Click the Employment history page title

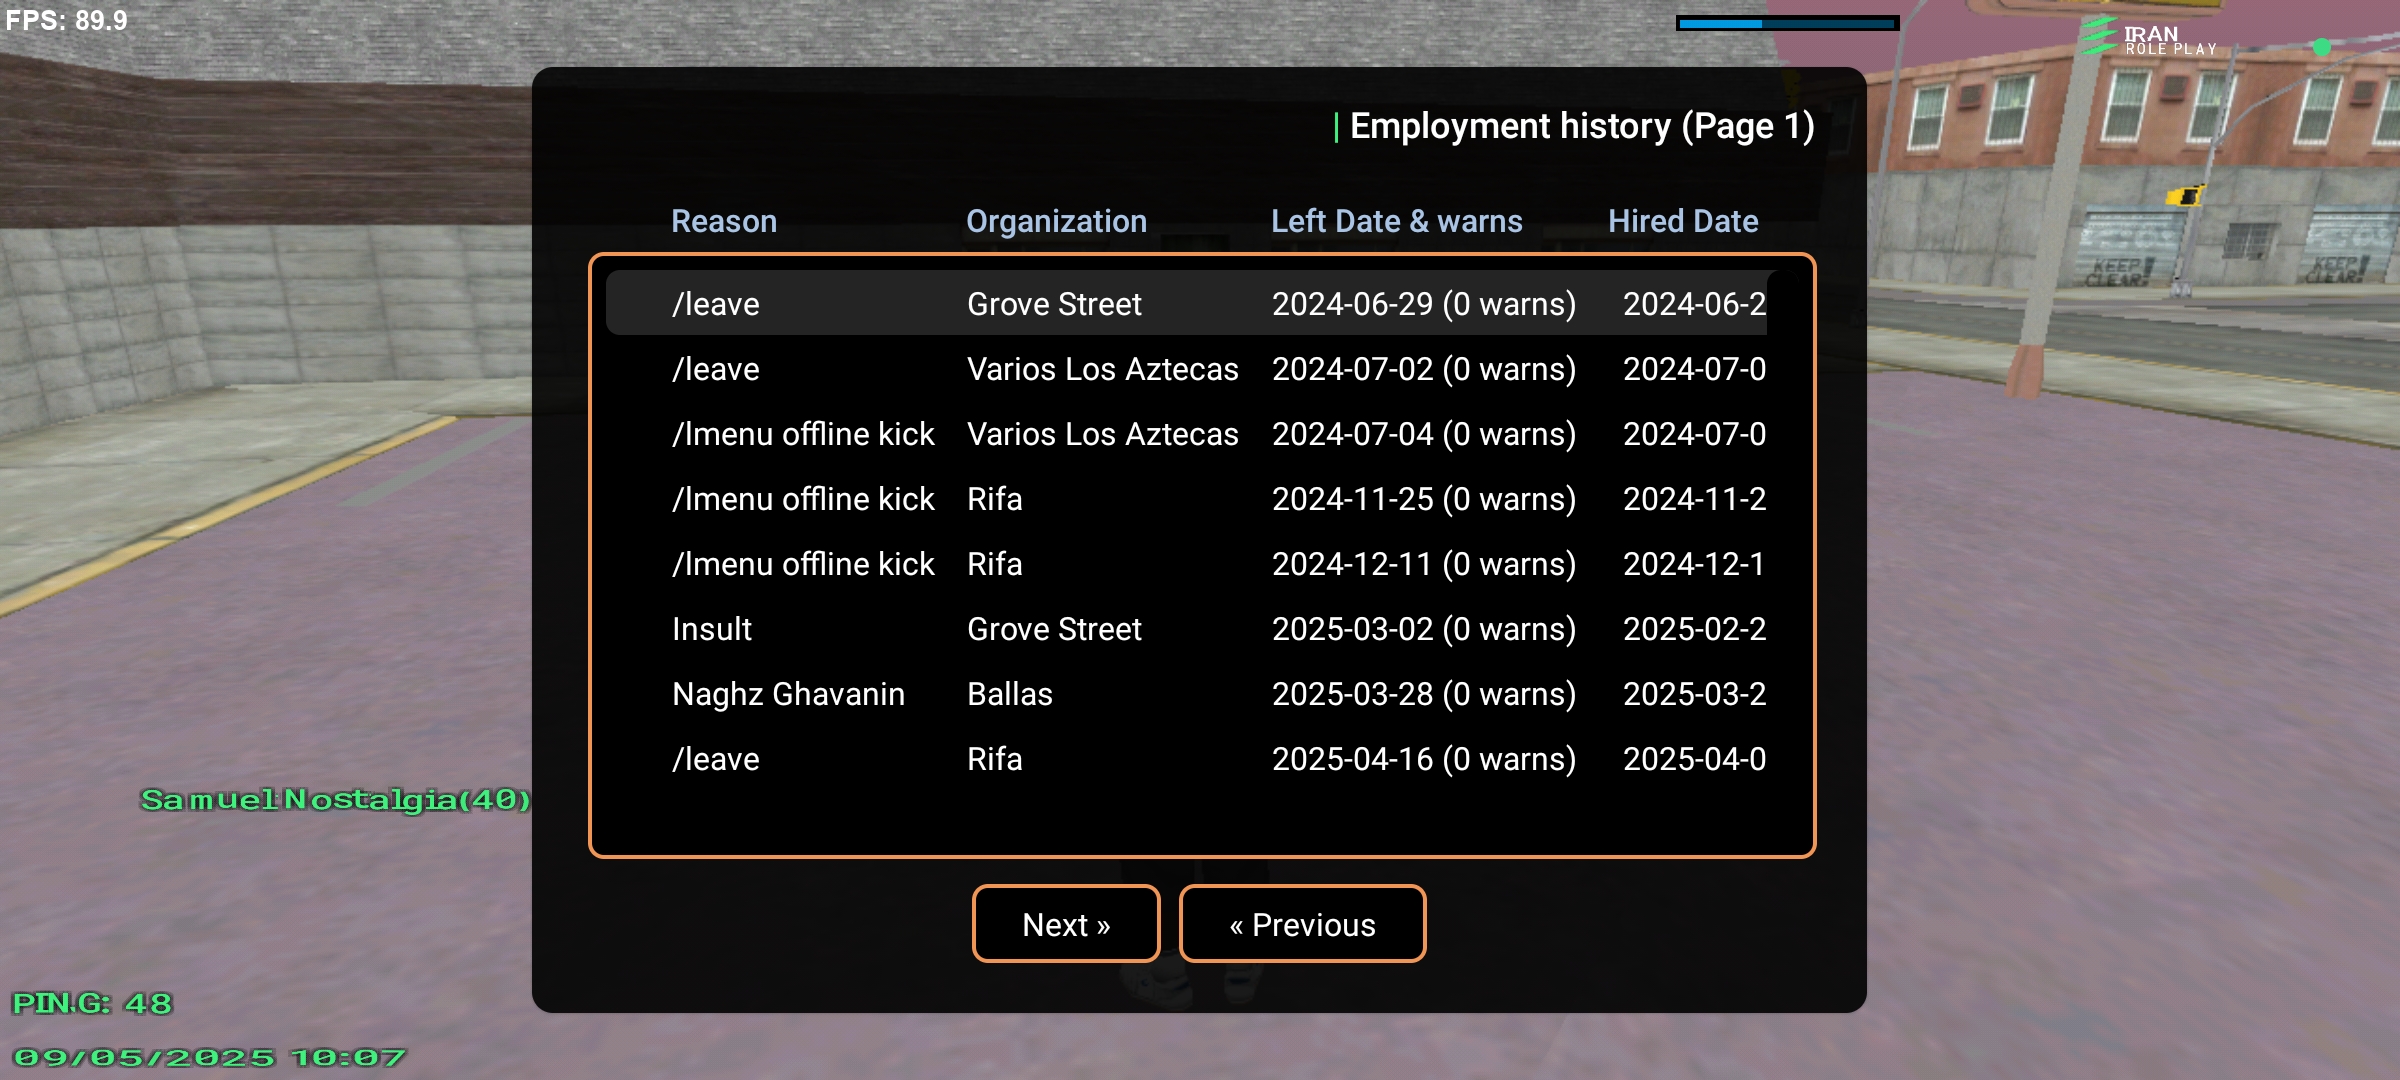click(1582, 126)
